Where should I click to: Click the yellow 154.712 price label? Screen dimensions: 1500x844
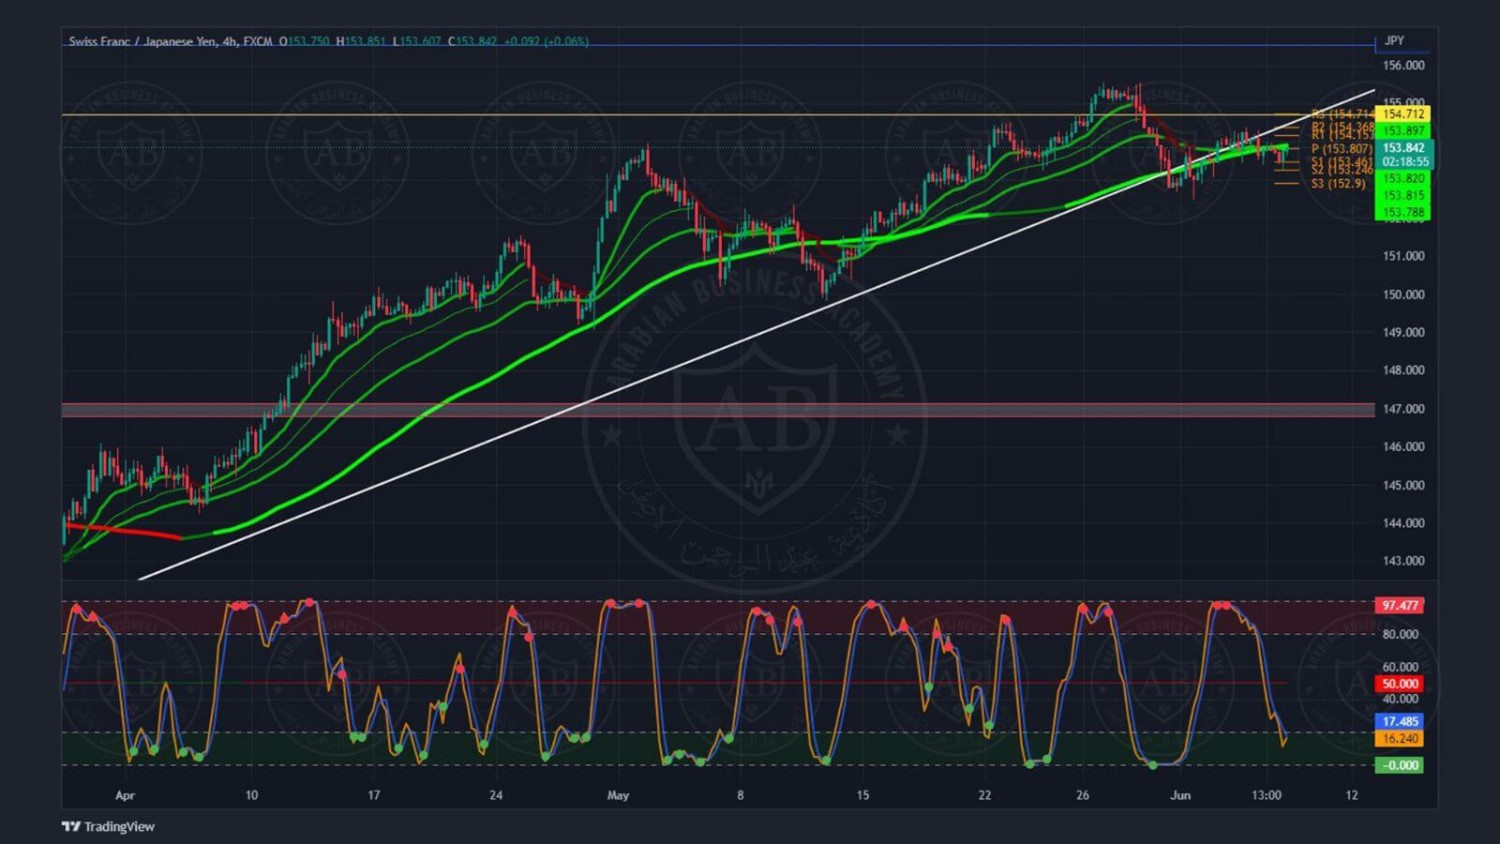click(1403, 114)
